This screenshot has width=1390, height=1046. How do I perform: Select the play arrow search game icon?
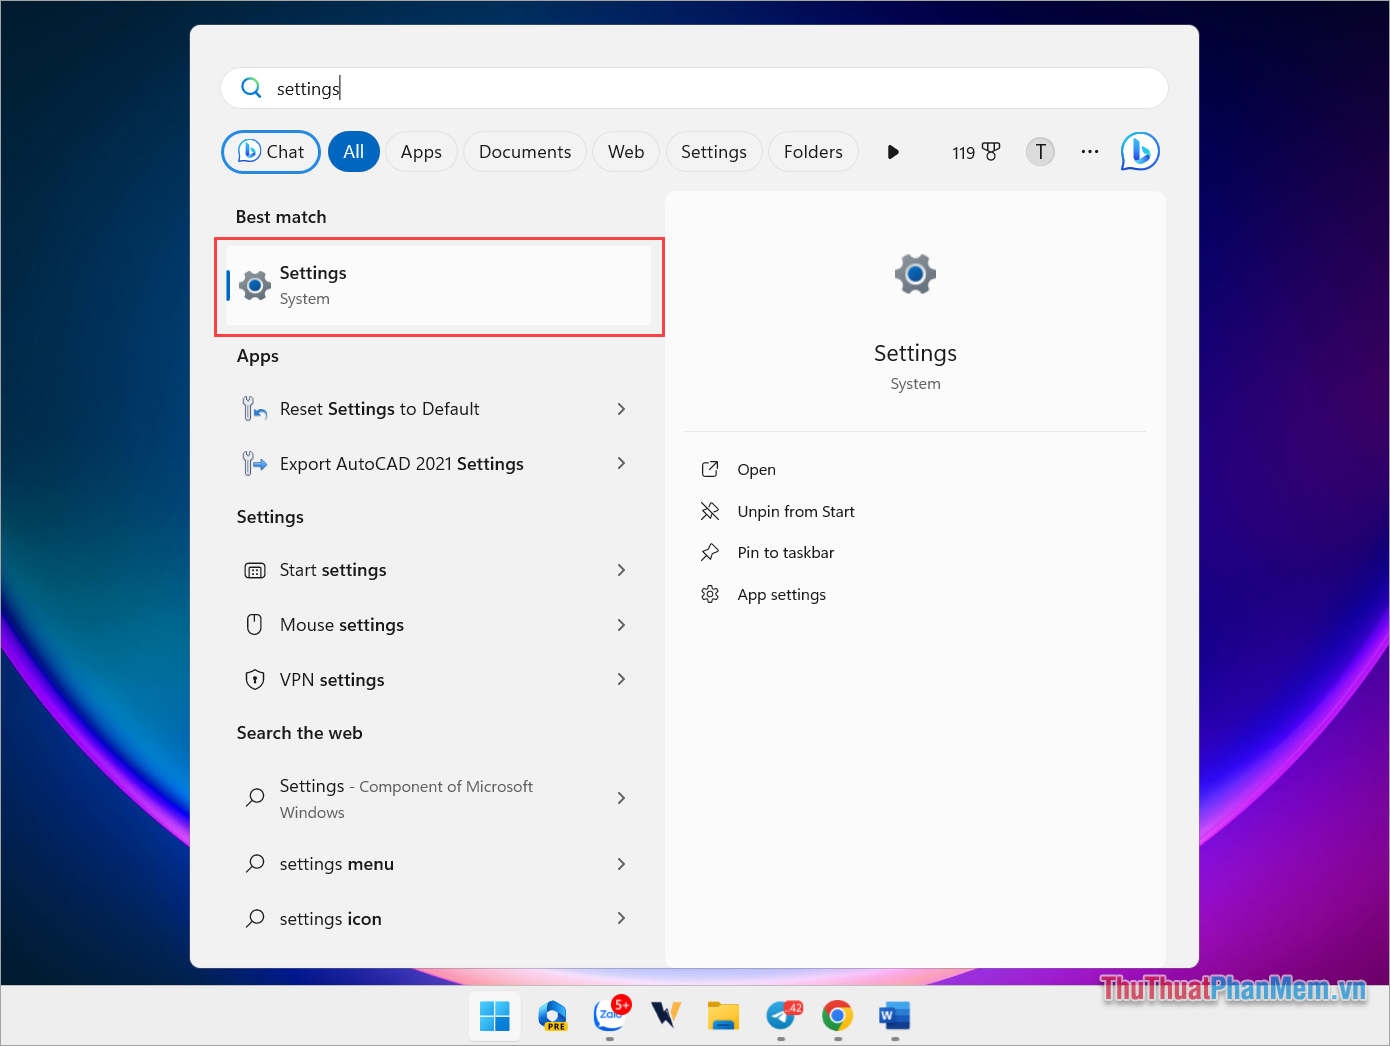click(892, 151)
